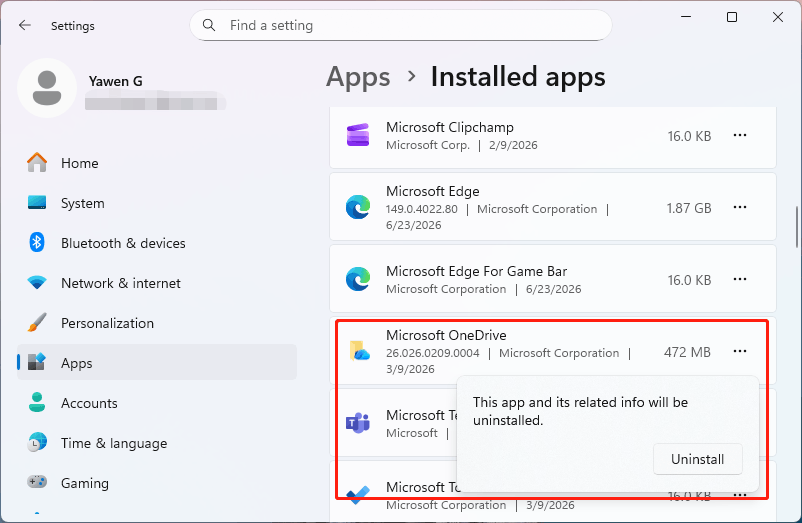Click the Microsoft Teams app icon
The height and width of the screenshot is (523, 802).
pos(358,423)
